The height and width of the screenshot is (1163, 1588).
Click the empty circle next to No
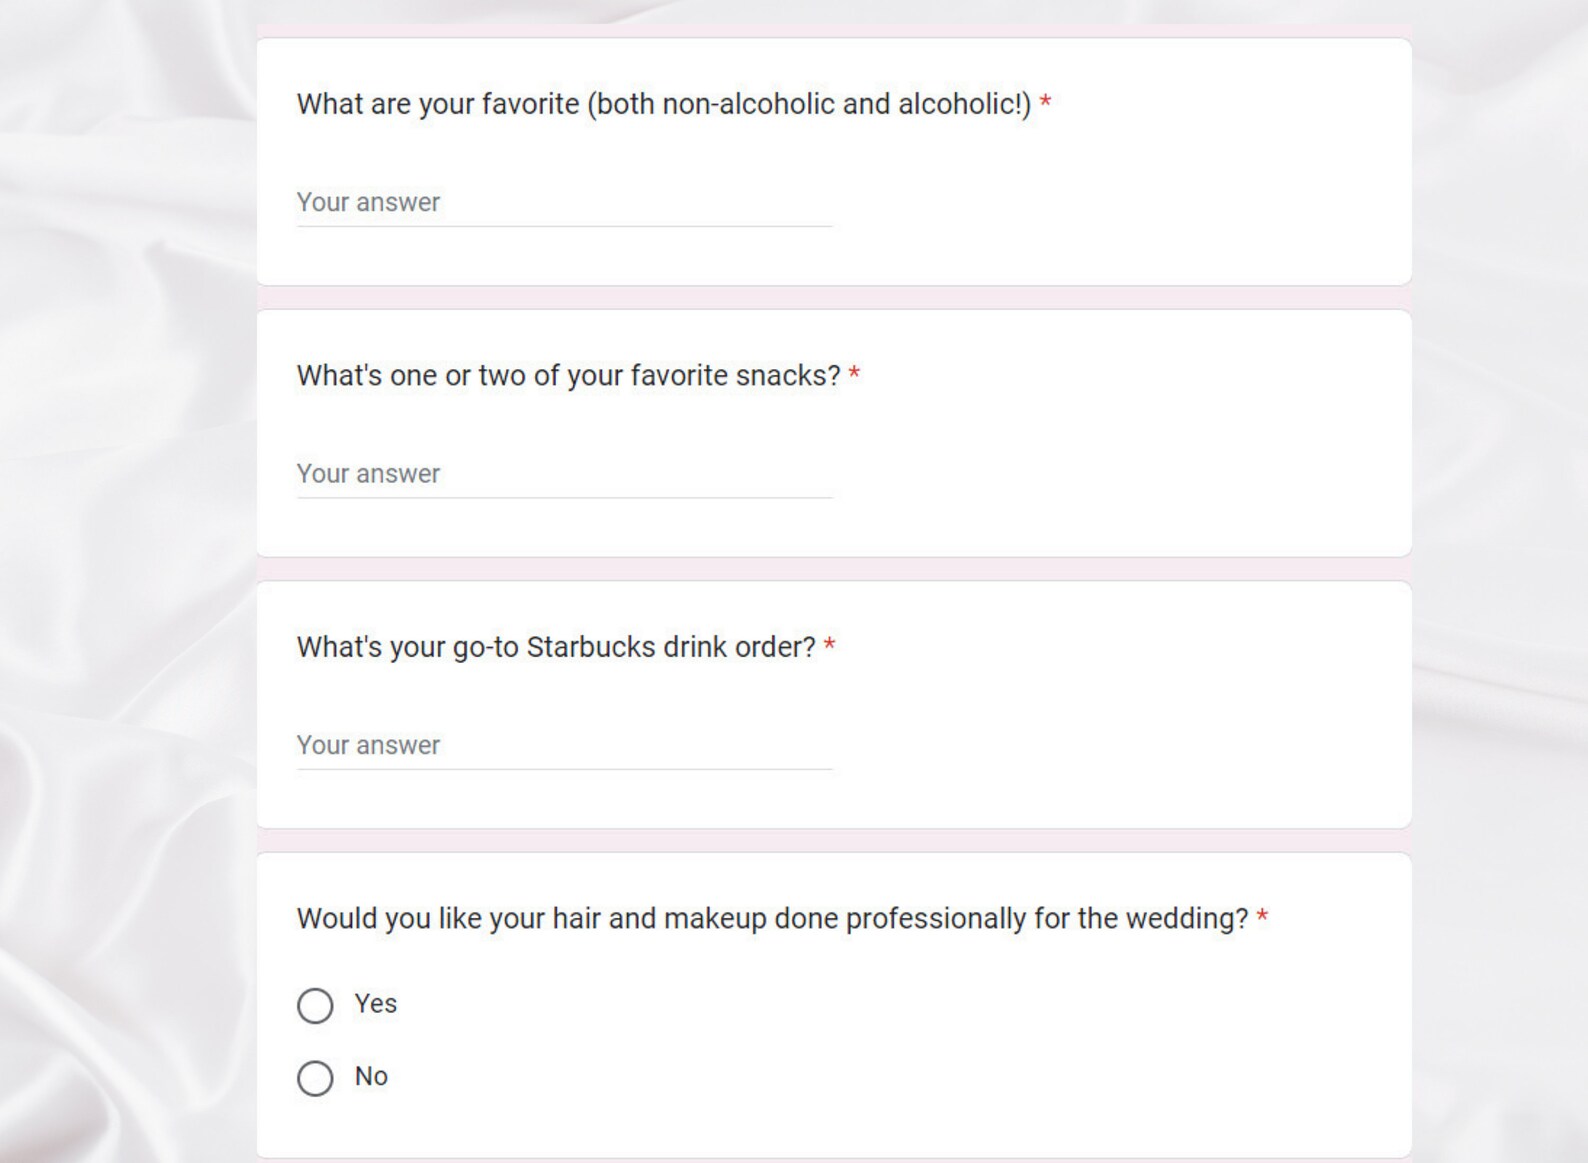[x=315, y=1078]
